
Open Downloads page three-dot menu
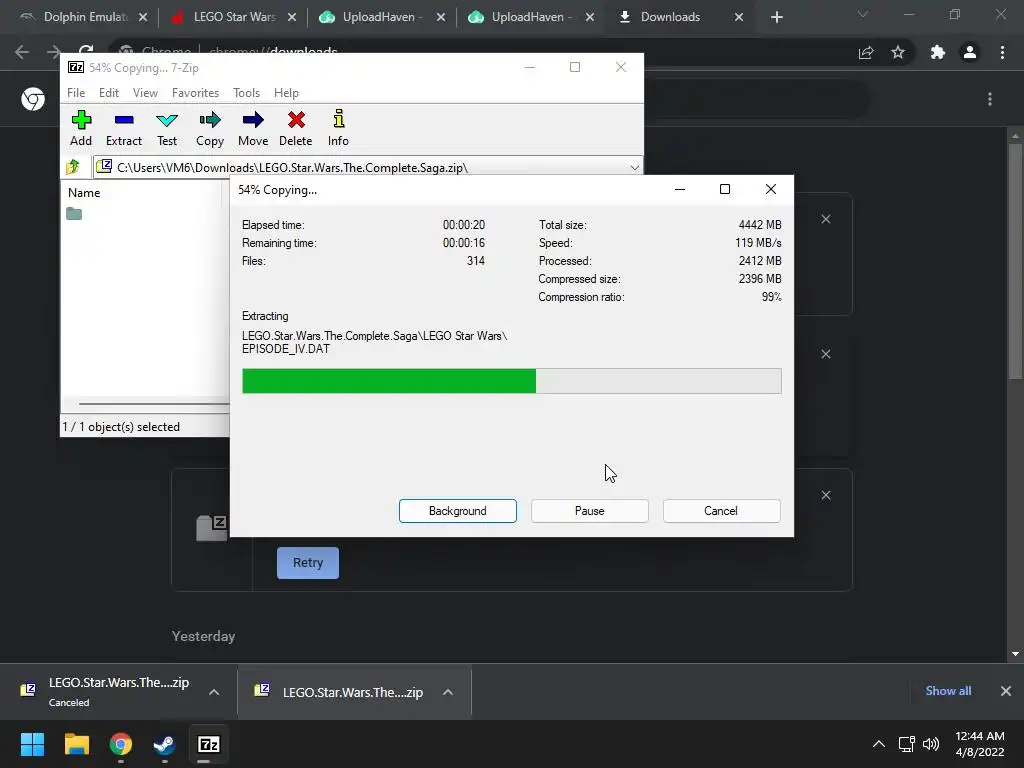point(990,99)
